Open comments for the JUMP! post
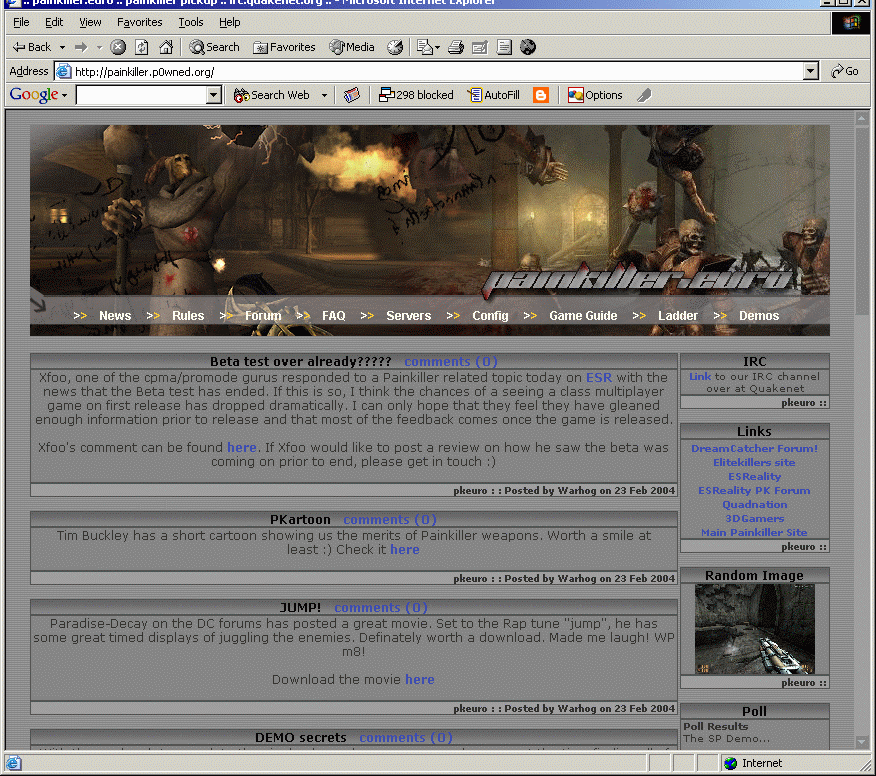 coord(381,607)
